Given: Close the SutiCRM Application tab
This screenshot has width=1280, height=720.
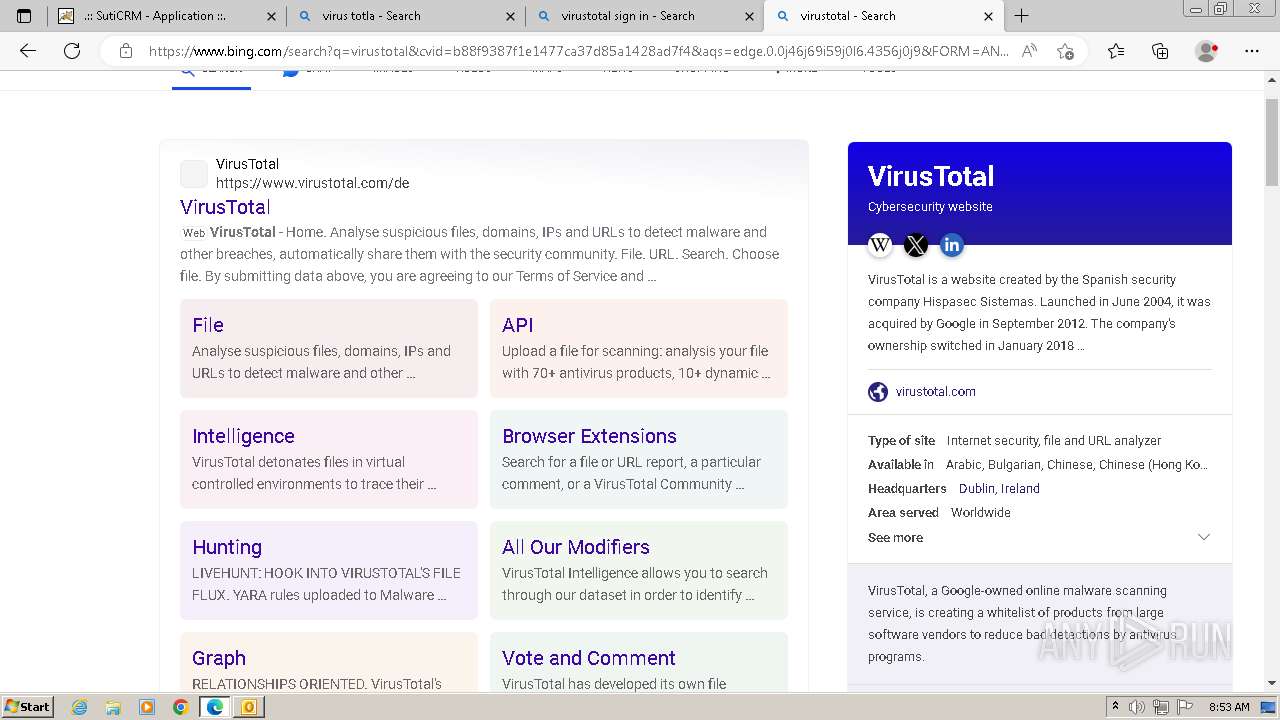Looking at the screenshot, I should click(272, 16).
